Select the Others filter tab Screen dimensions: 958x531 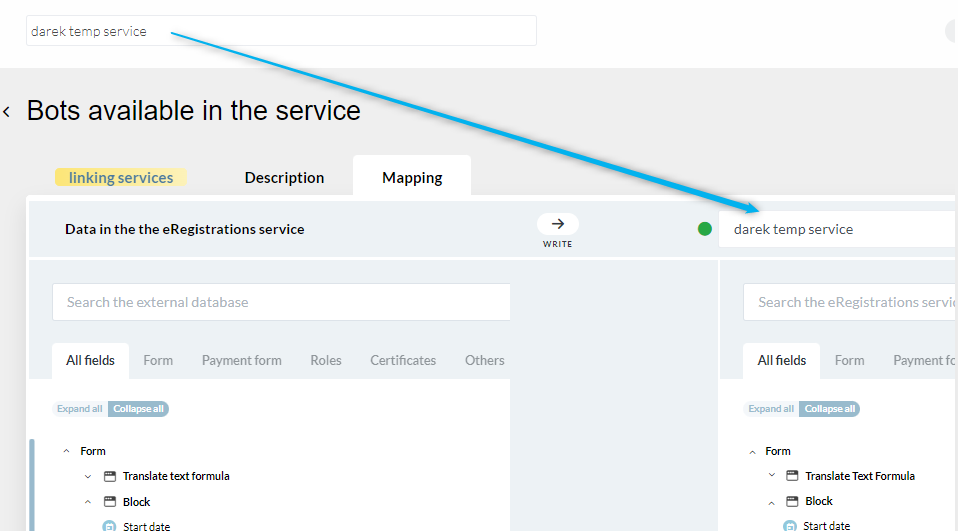484,361
